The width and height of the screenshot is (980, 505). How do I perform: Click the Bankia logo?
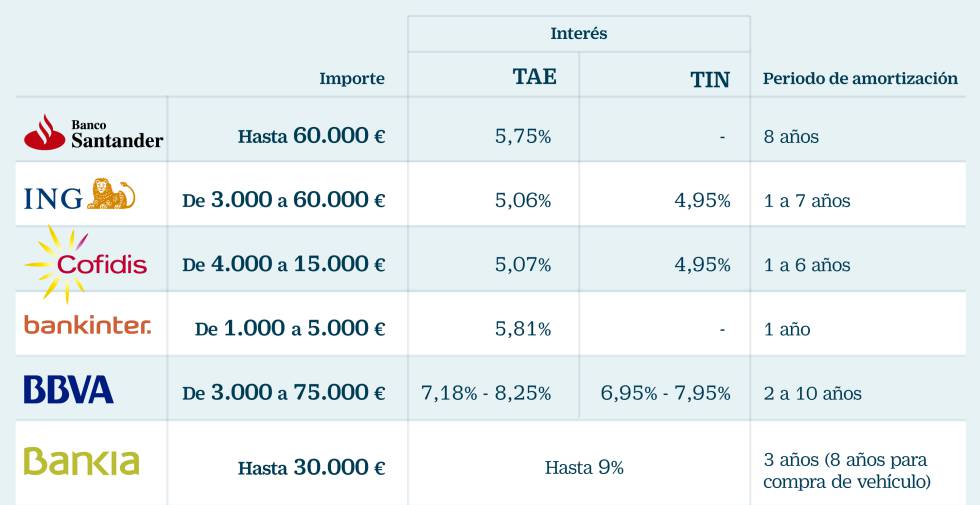tap(81, 461)
